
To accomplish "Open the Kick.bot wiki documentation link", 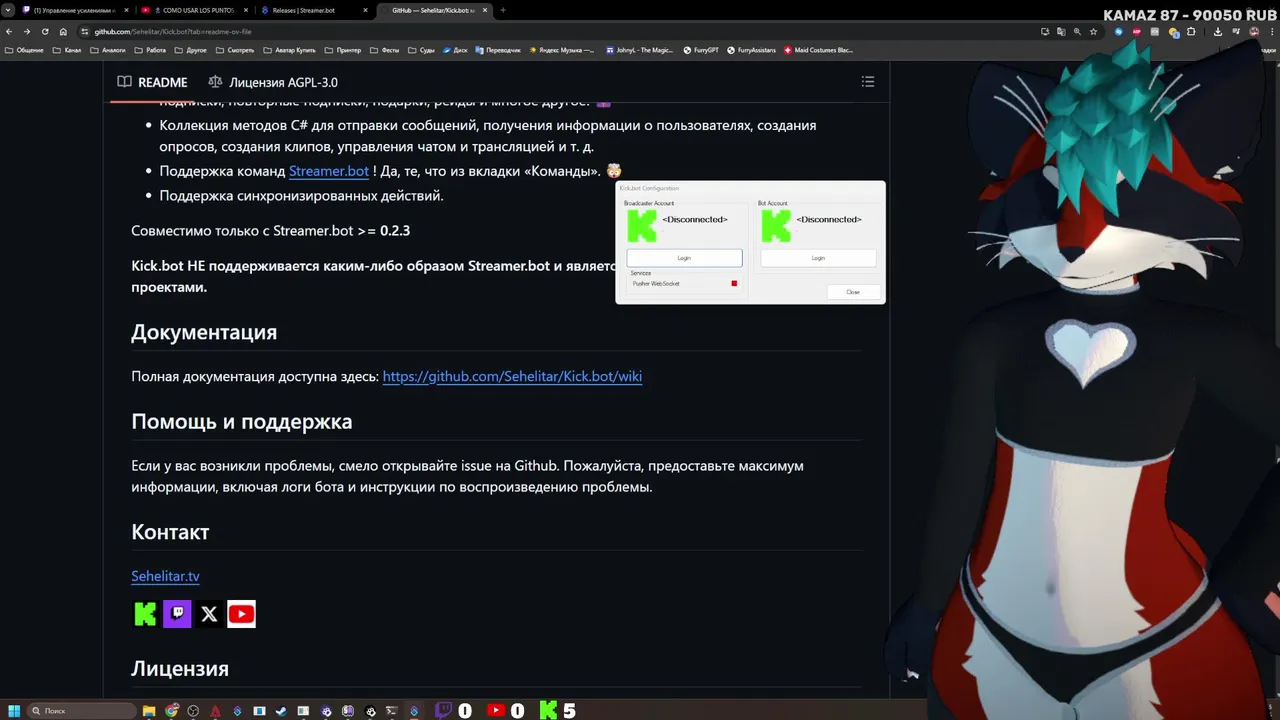I will [512, 376].
